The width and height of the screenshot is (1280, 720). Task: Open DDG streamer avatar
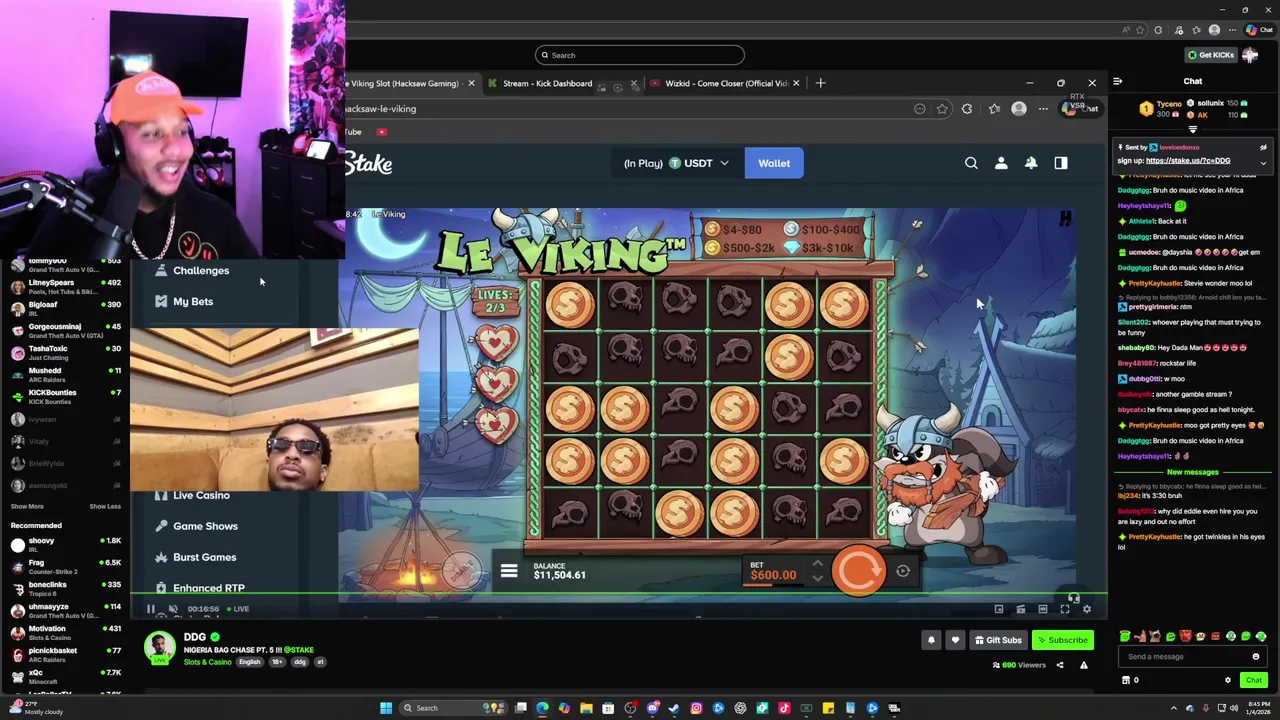point(159,647)
